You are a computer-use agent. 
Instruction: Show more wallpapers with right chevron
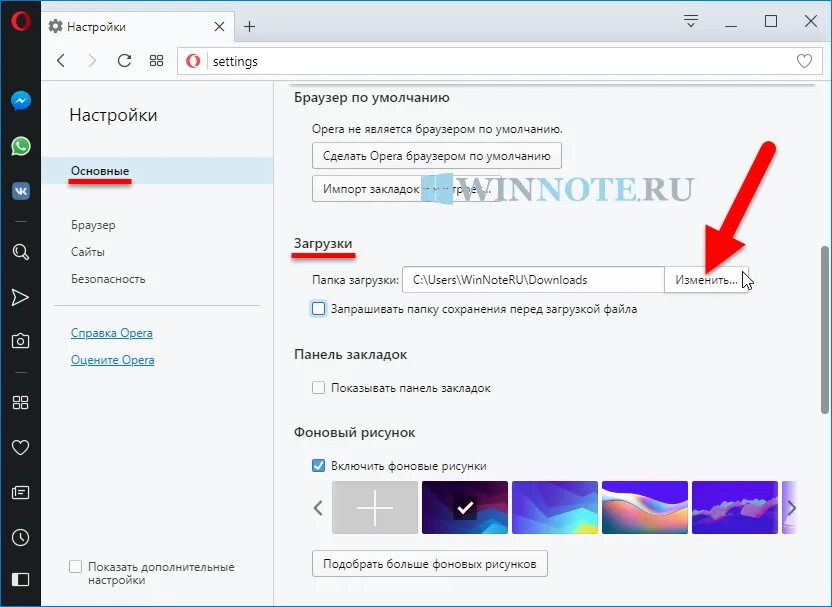pyautogui.click(x=791, y=508)
